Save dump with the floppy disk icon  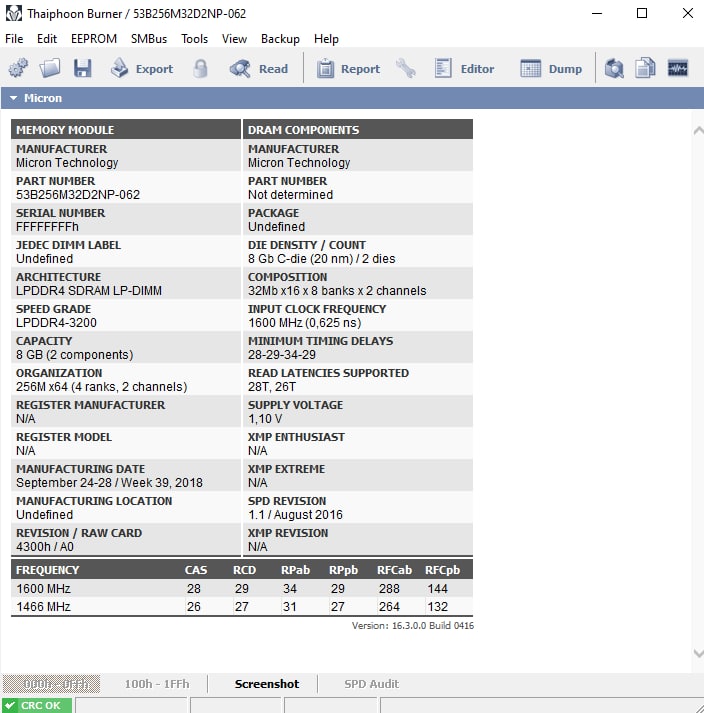tap(82, 69)
